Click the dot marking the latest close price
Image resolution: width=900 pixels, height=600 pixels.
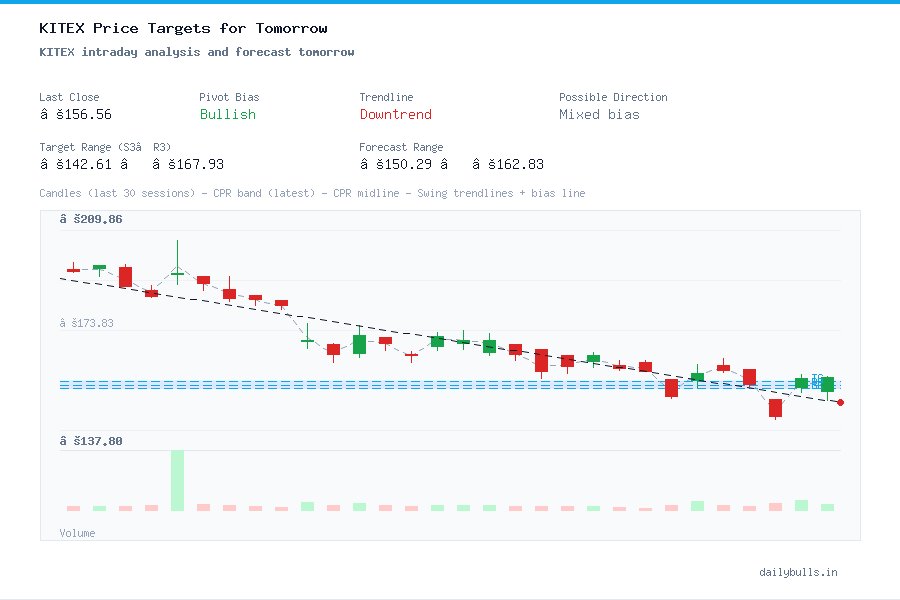pyautogui.click(x=840, y=402)
